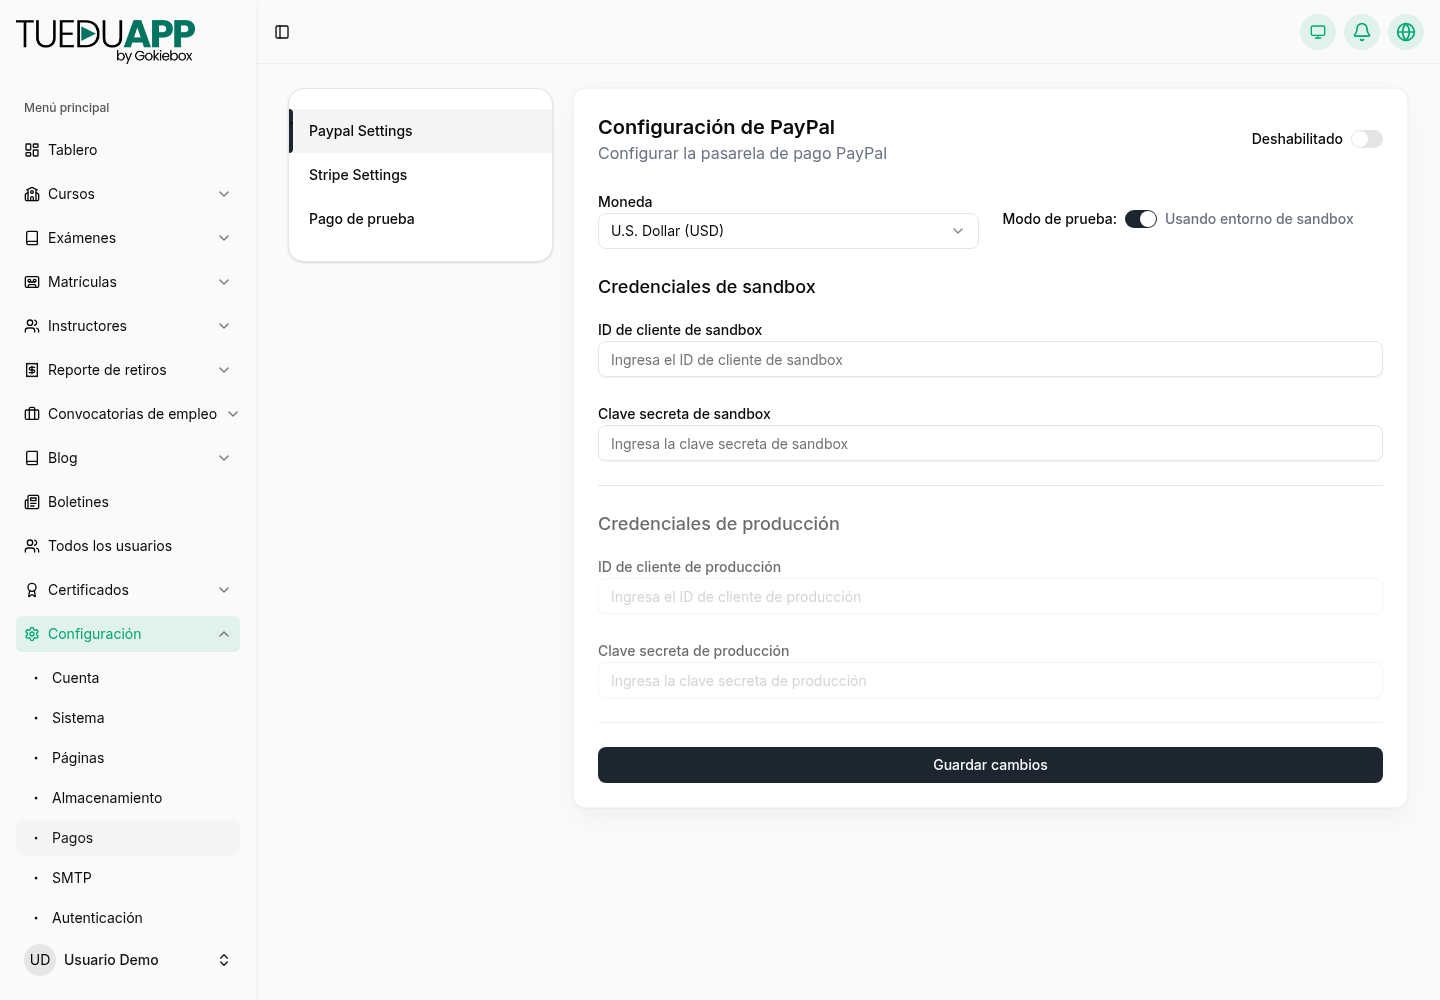Expand the Matrículas submenu chevron
The width and height of the screenshot is (1440, 1000).
[224, 282]
